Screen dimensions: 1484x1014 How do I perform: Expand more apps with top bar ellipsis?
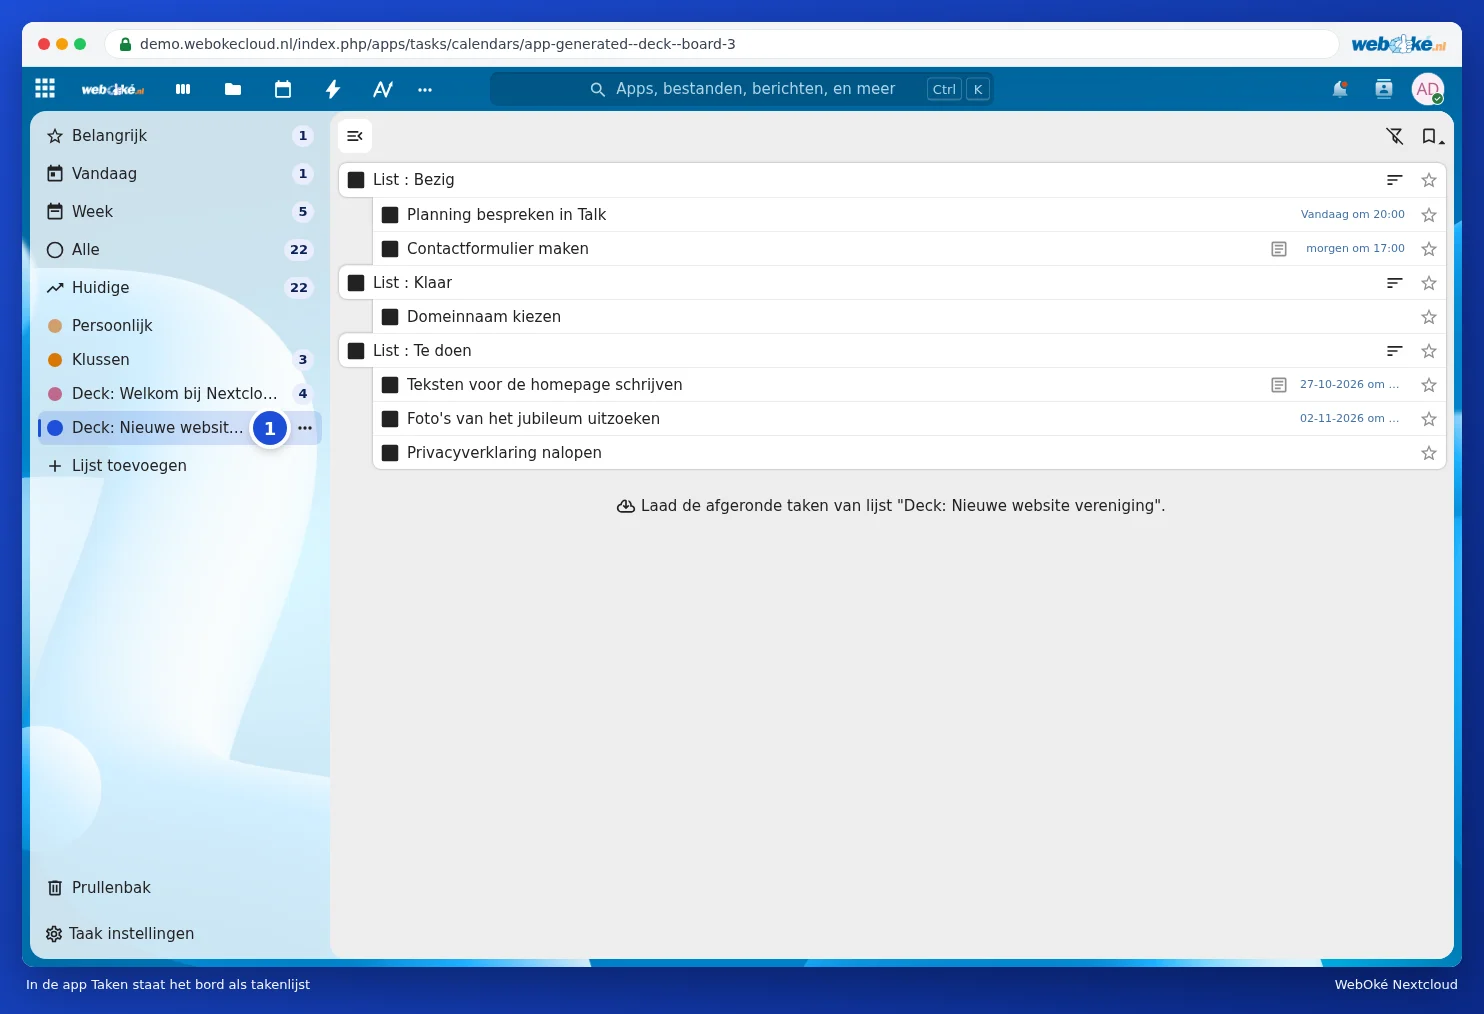tap(425, 89)
